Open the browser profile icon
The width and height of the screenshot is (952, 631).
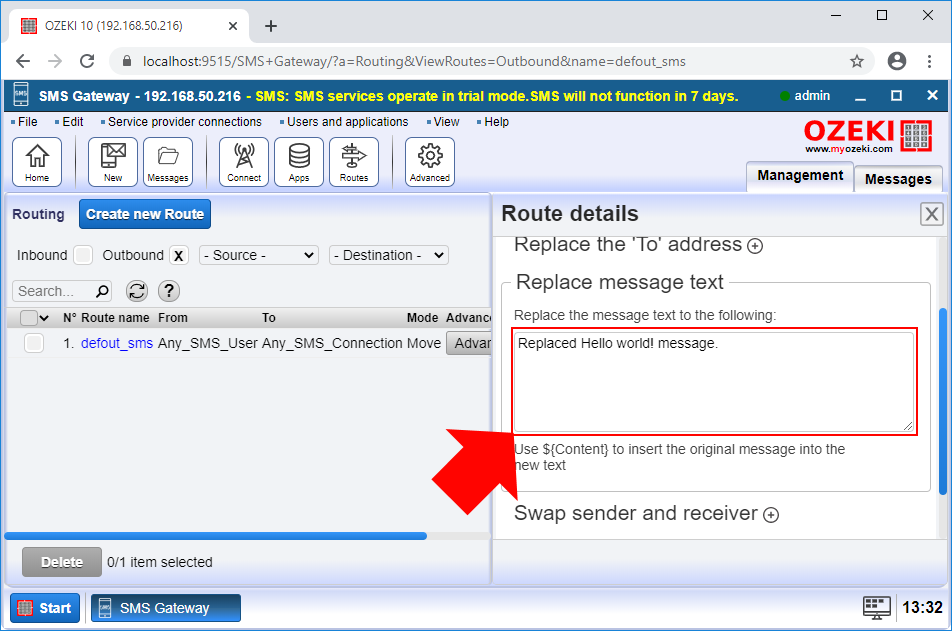(x=897, y=61)
